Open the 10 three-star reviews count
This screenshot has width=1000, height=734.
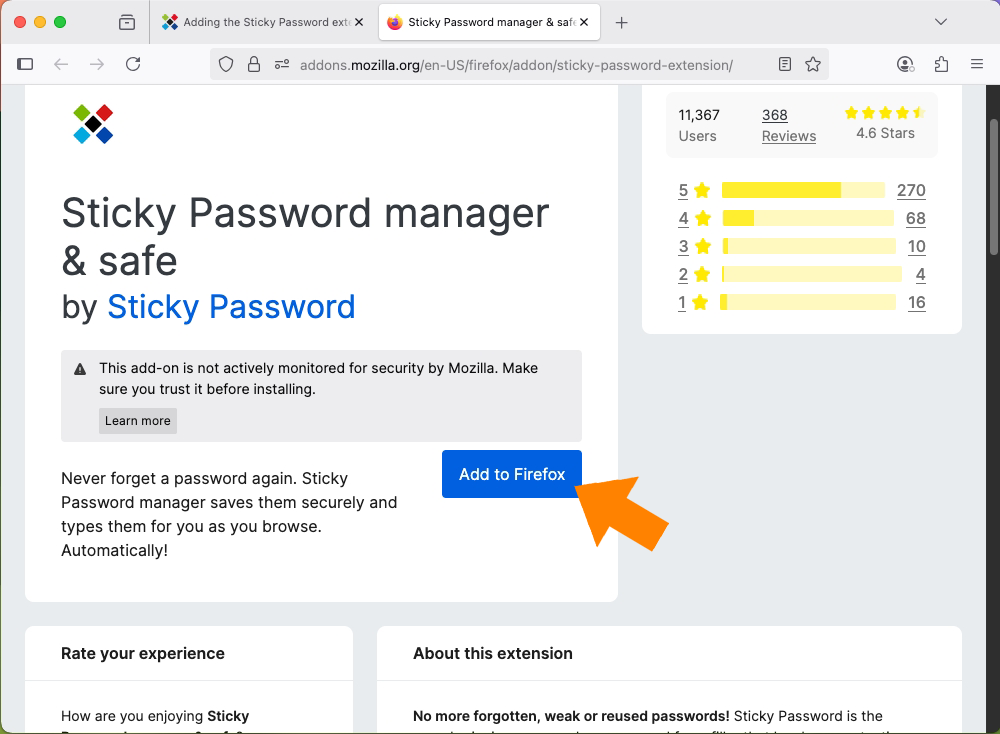916,246
